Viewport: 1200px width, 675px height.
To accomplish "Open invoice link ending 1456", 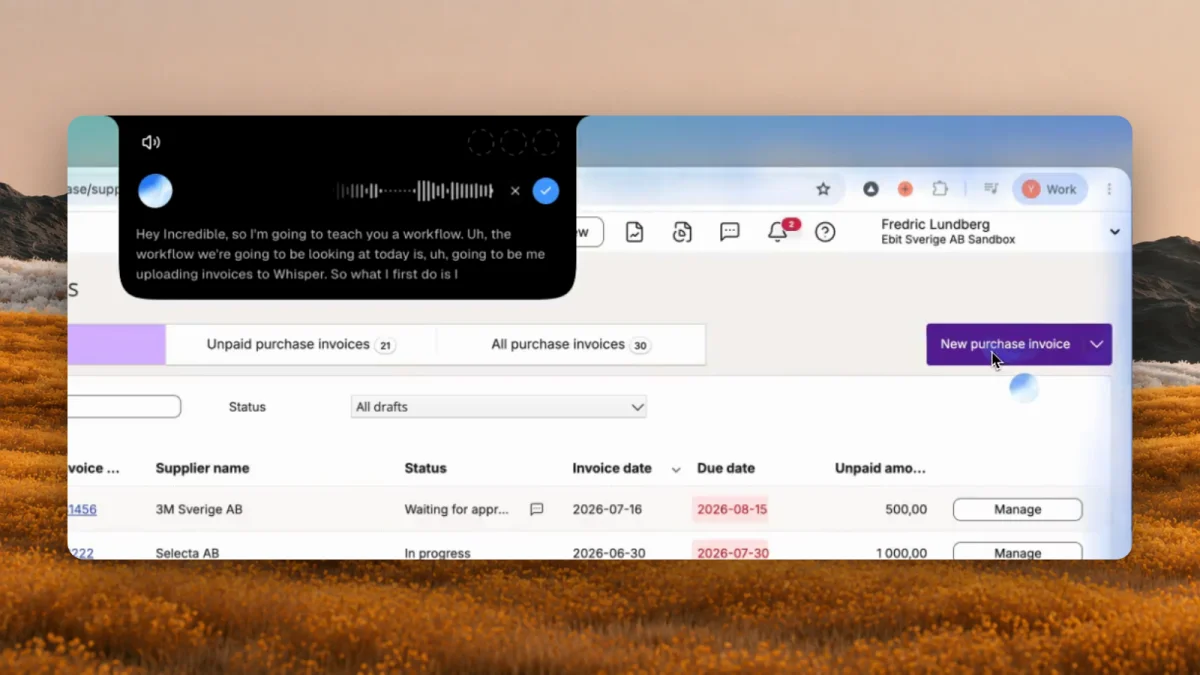I will pyautogui.click(x=82, y=509).
